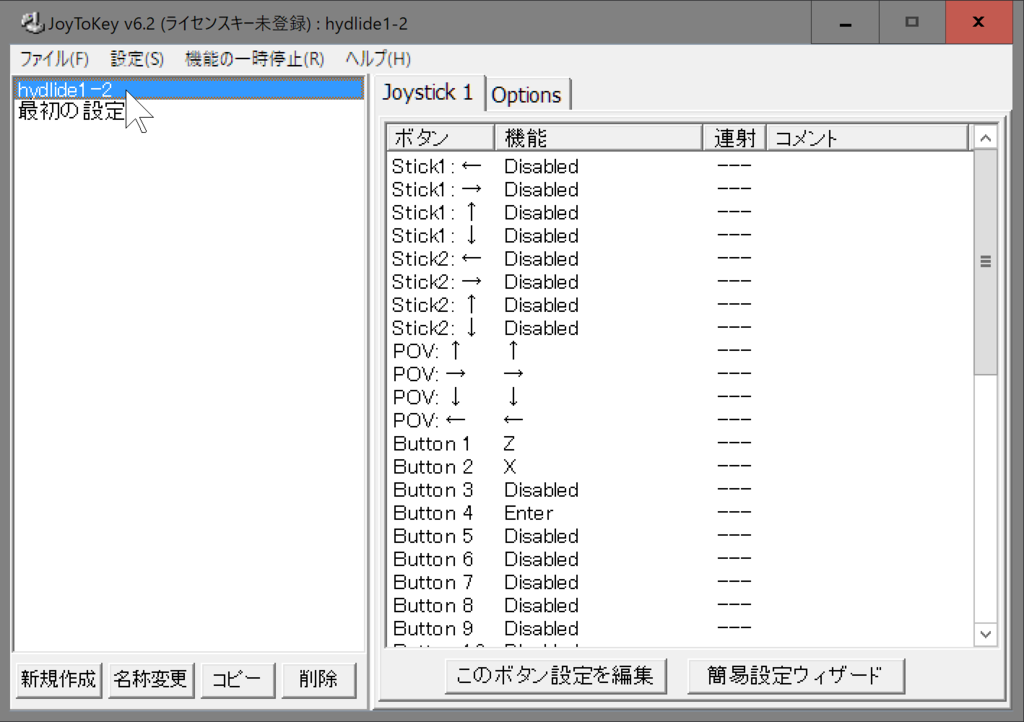Select the hydlide1-2 profile
This screenshot has width=1024, height=722.
pyautogui.click(x=188, y=89)
